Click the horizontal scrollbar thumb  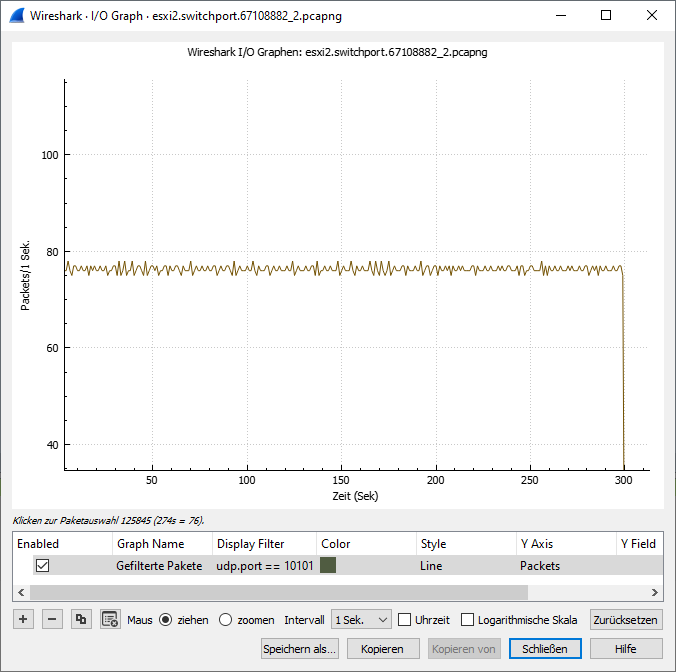coord(279,592)
